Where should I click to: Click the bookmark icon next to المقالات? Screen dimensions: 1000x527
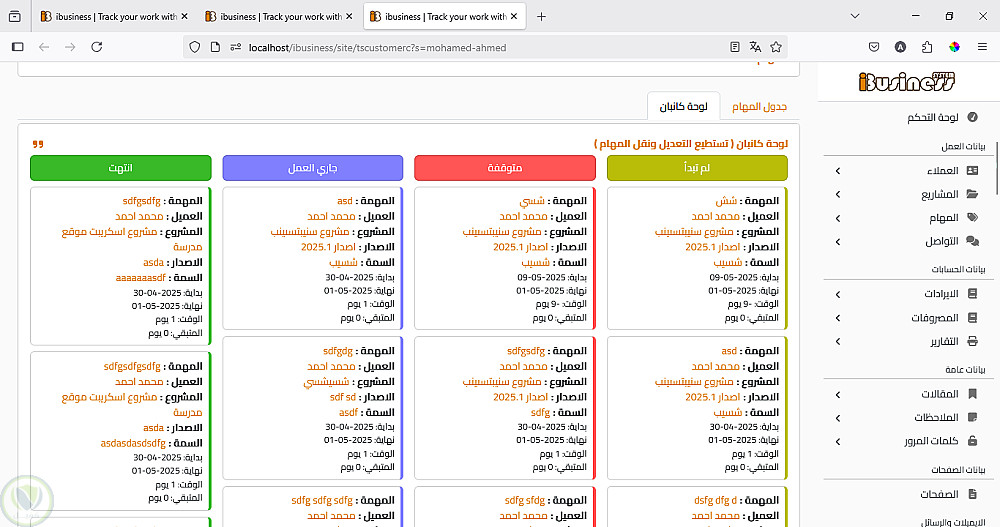coord(972,394)
